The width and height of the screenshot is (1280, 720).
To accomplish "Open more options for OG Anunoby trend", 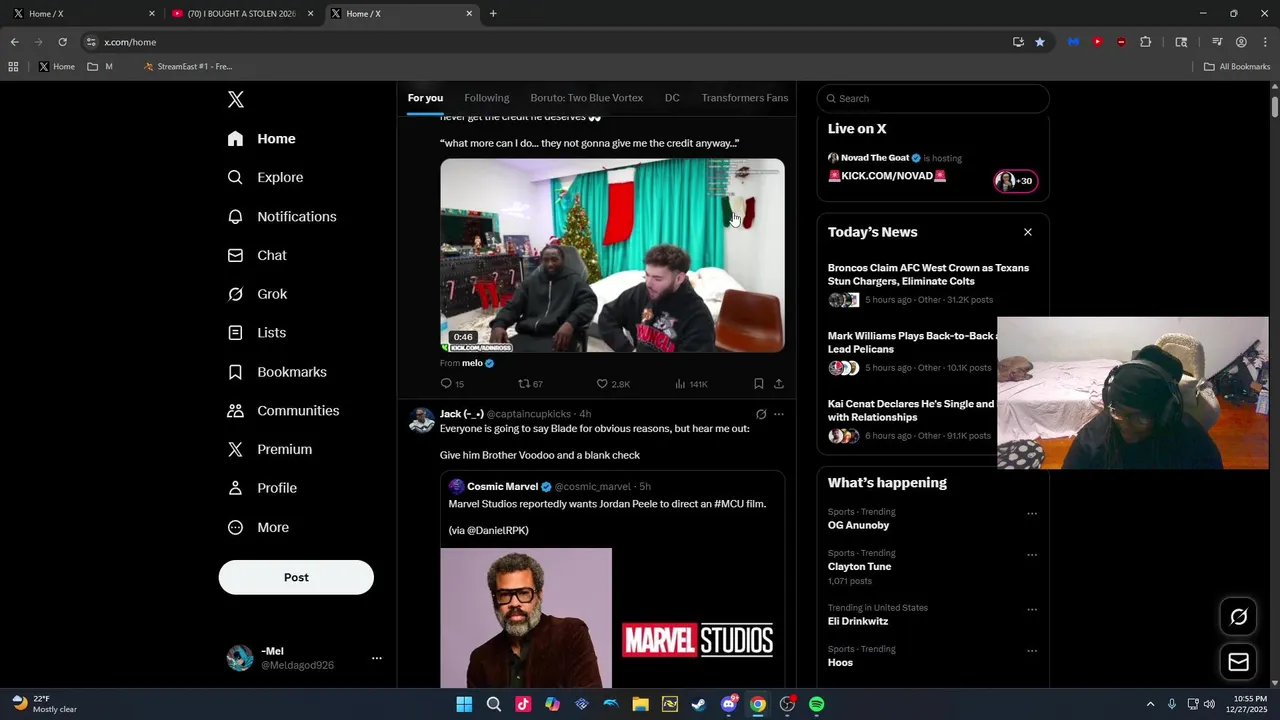I will pyautogui.click(x=1032, y=514).
